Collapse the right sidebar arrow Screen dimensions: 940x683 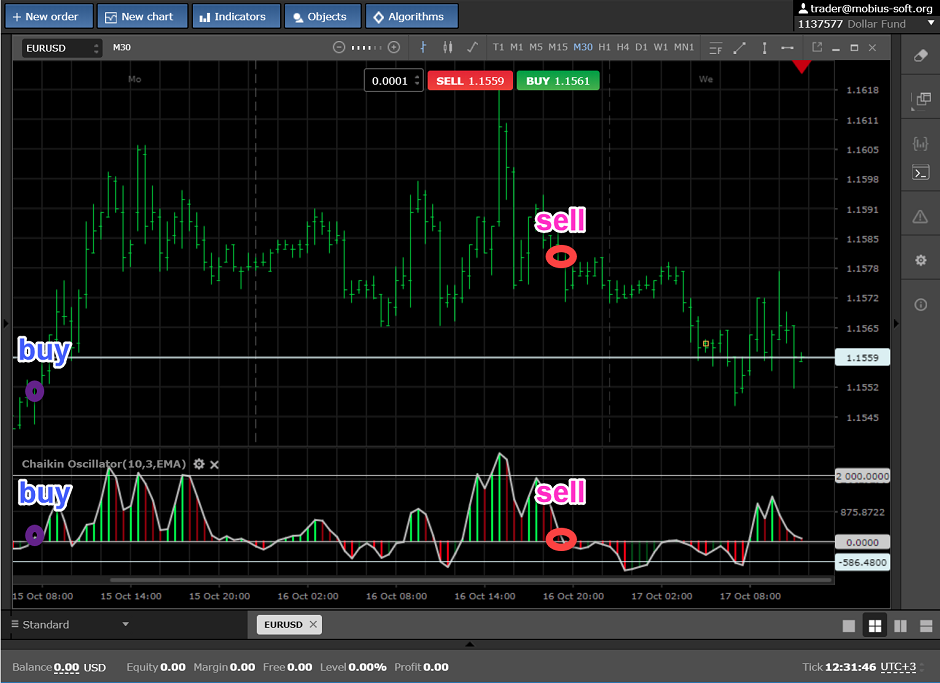(x=896, y=324)
